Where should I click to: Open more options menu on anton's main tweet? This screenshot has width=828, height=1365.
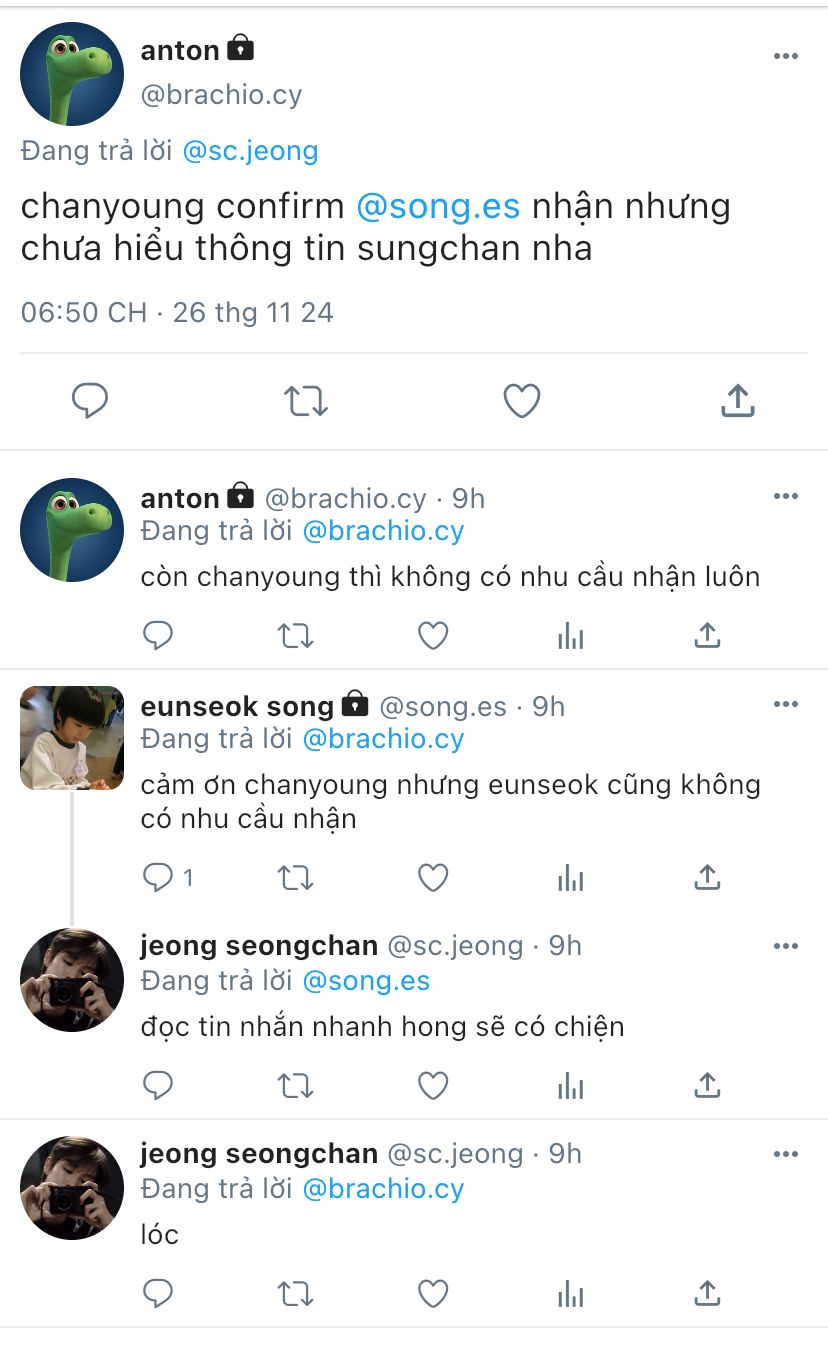(786, 57)
